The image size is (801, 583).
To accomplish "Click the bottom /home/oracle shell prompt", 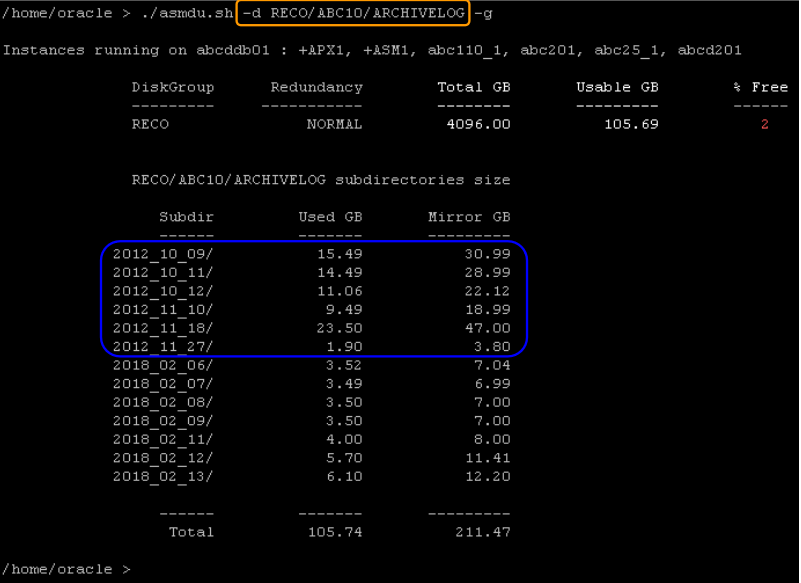I will coord(66,569).
